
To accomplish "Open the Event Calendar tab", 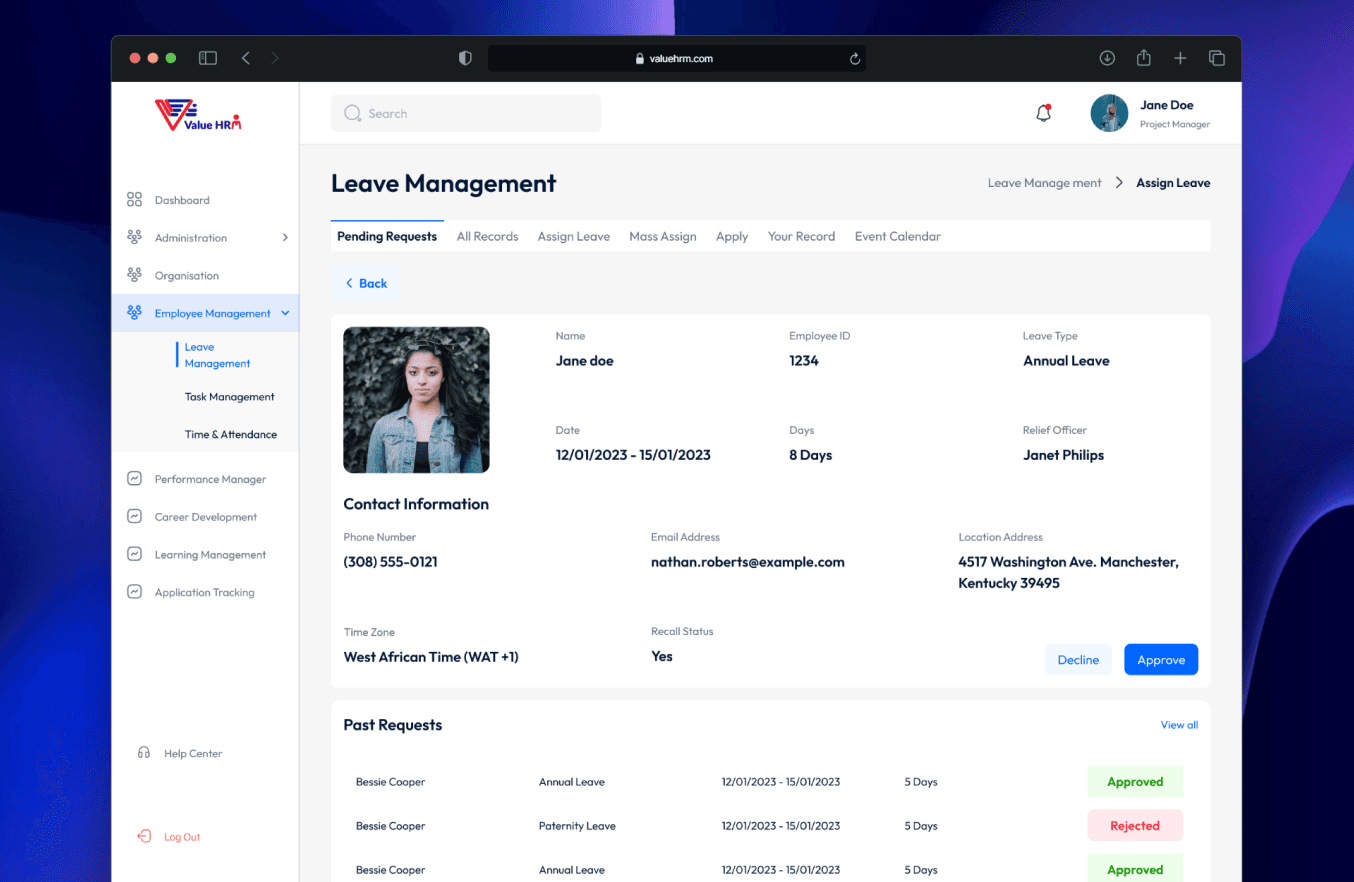I will [x=898, y=236].
